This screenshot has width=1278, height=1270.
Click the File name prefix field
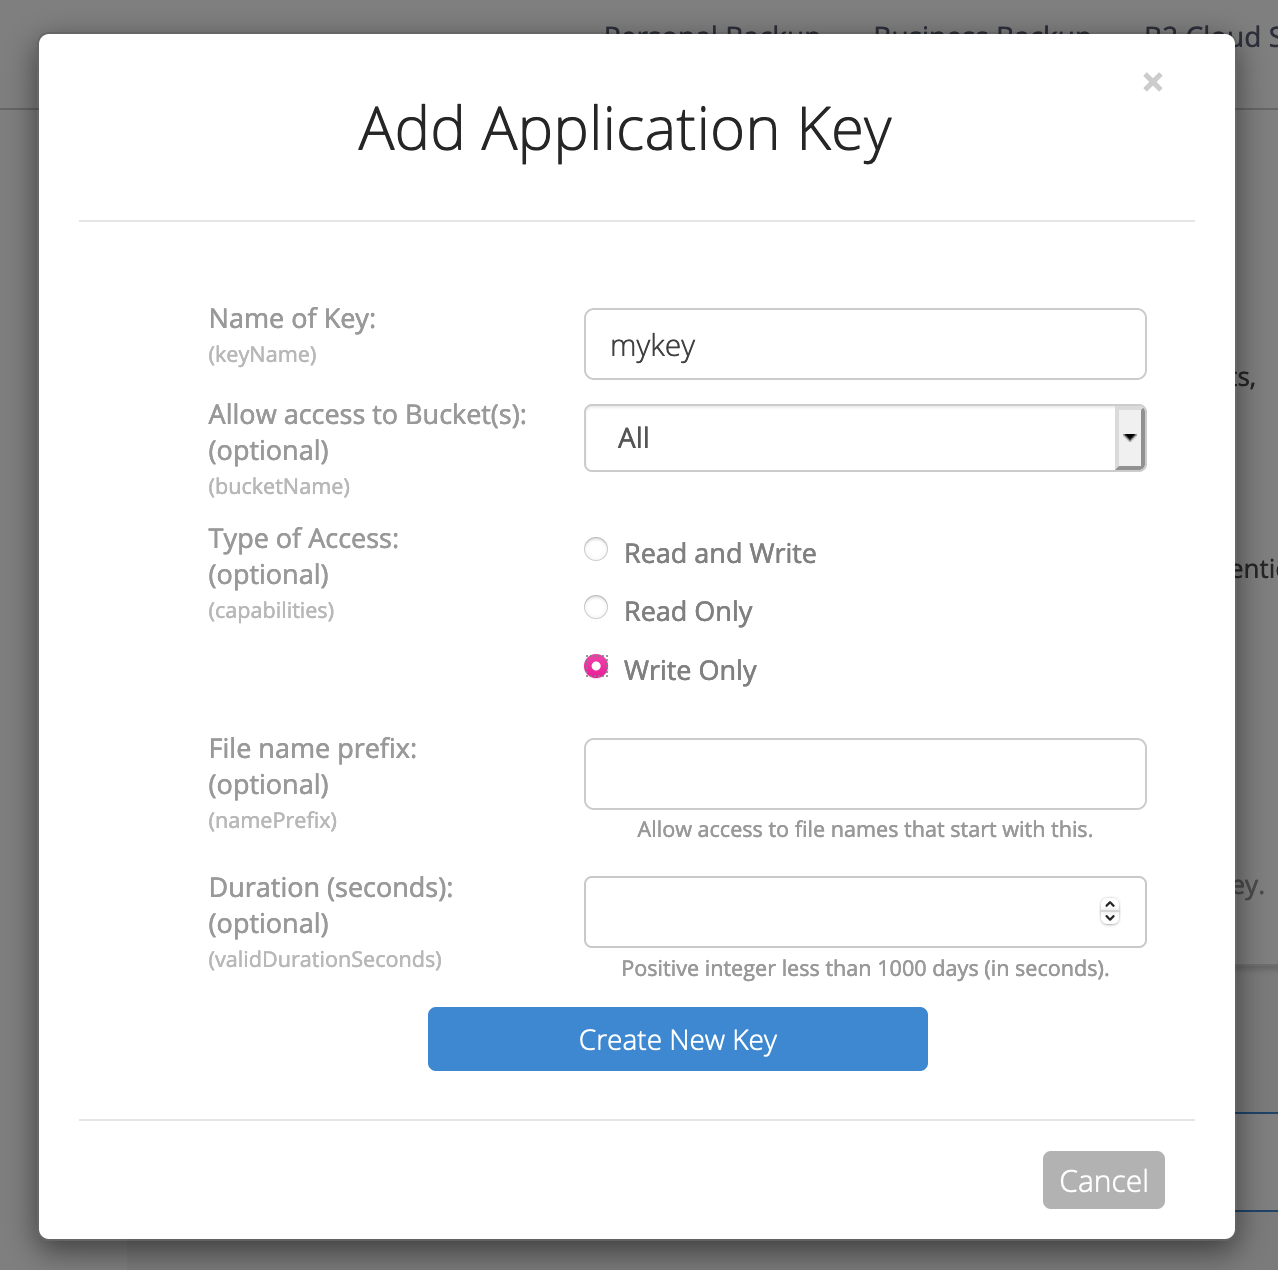(865, 773)
